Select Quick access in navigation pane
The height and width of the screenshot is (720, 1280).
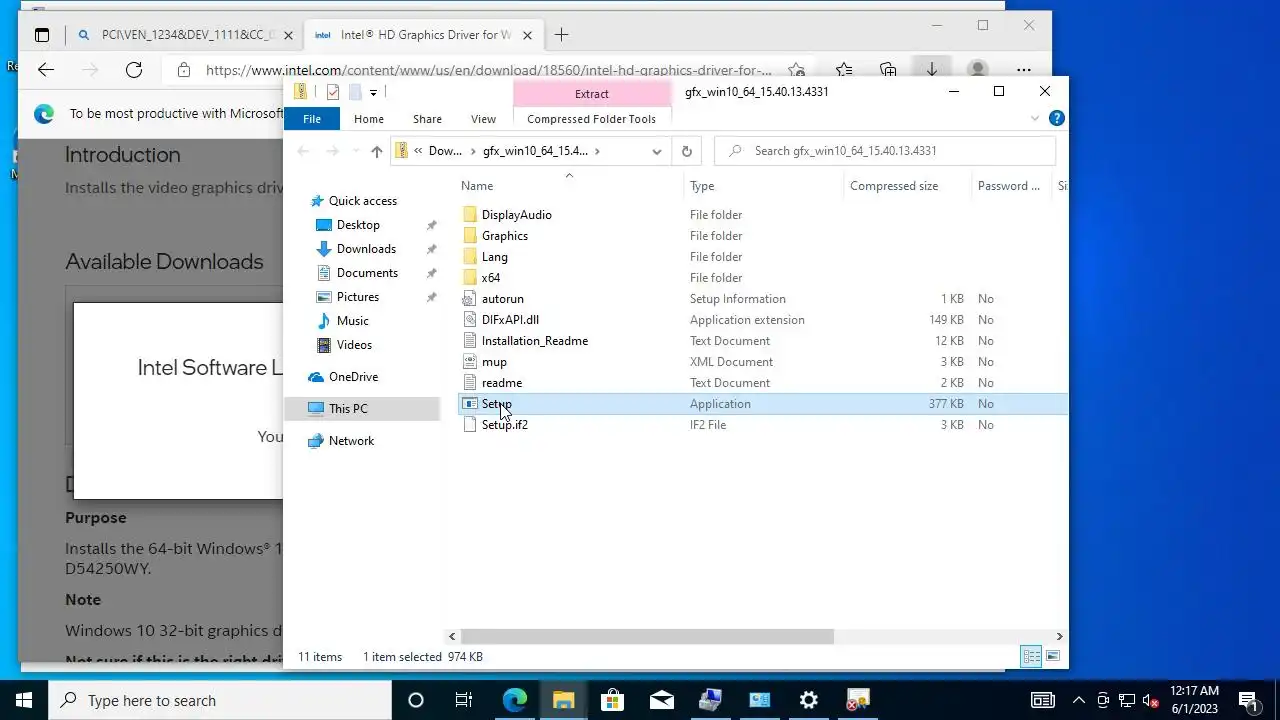(x=362, y=201)
